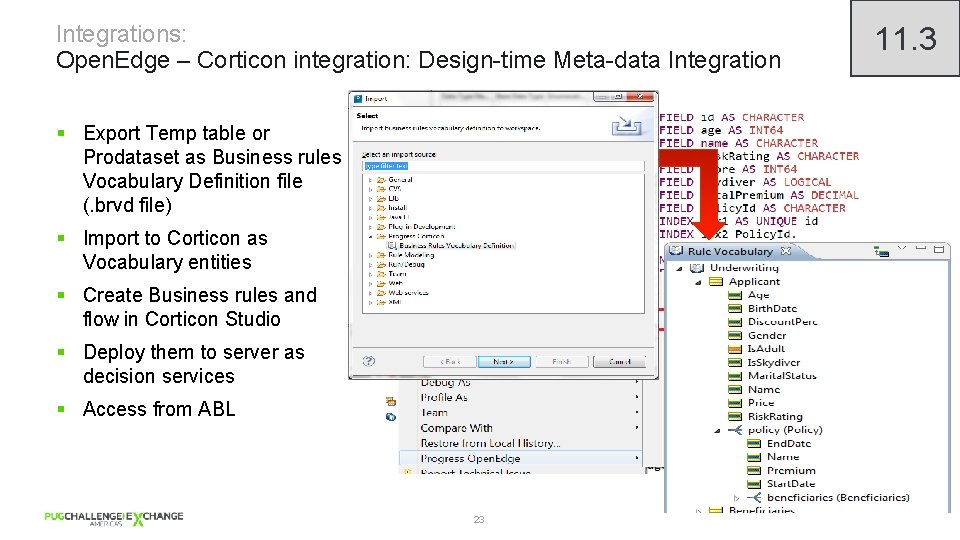Close the Rule Vocabulary tab with its X
This screenshot has width=960, height=540.
tap(786, 250)
